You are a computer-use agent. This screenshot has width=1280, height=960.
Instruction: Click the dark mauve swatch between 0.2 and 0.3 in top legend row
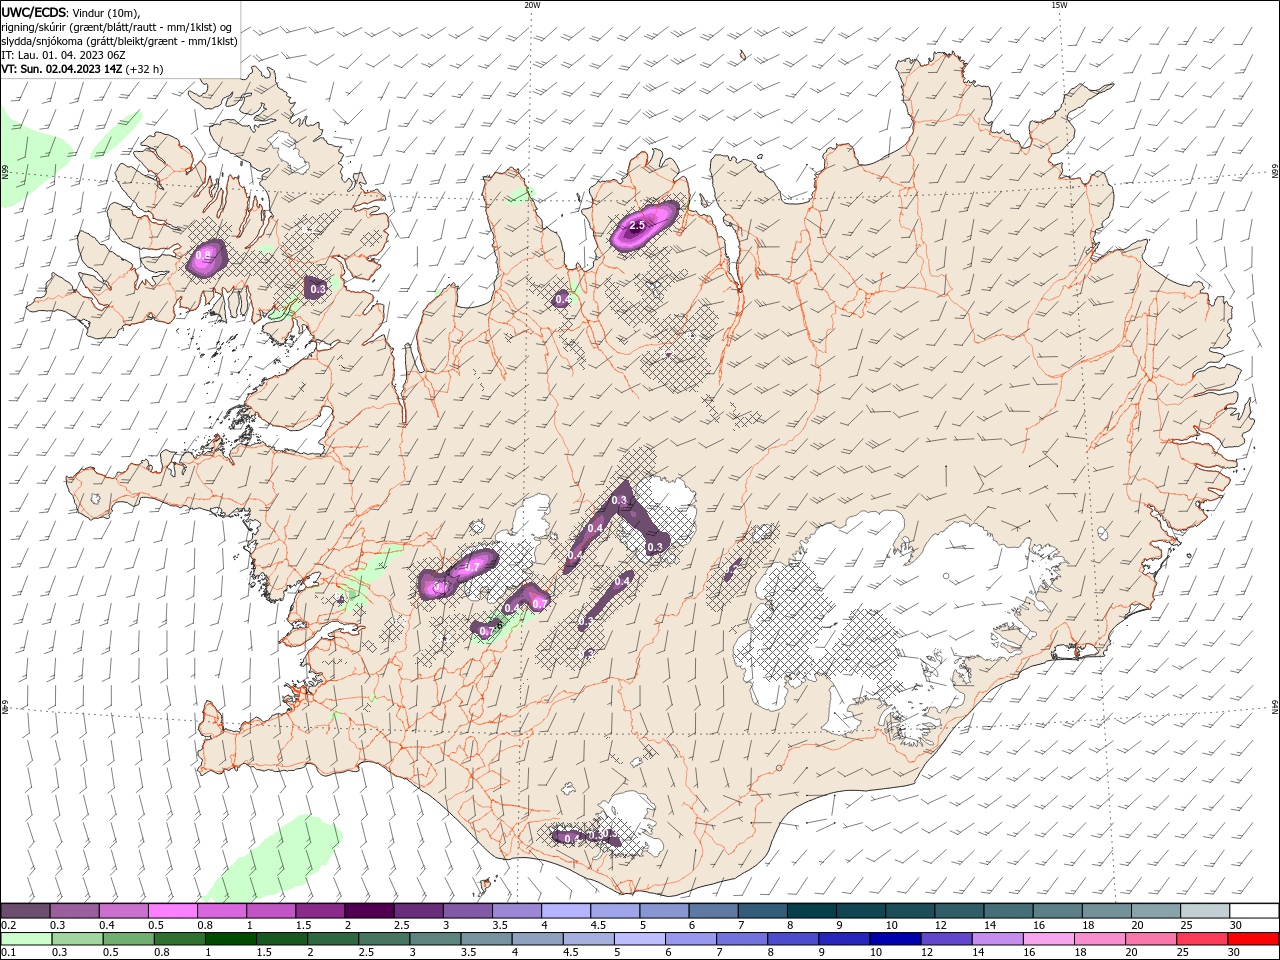click(x=26, y=910)
